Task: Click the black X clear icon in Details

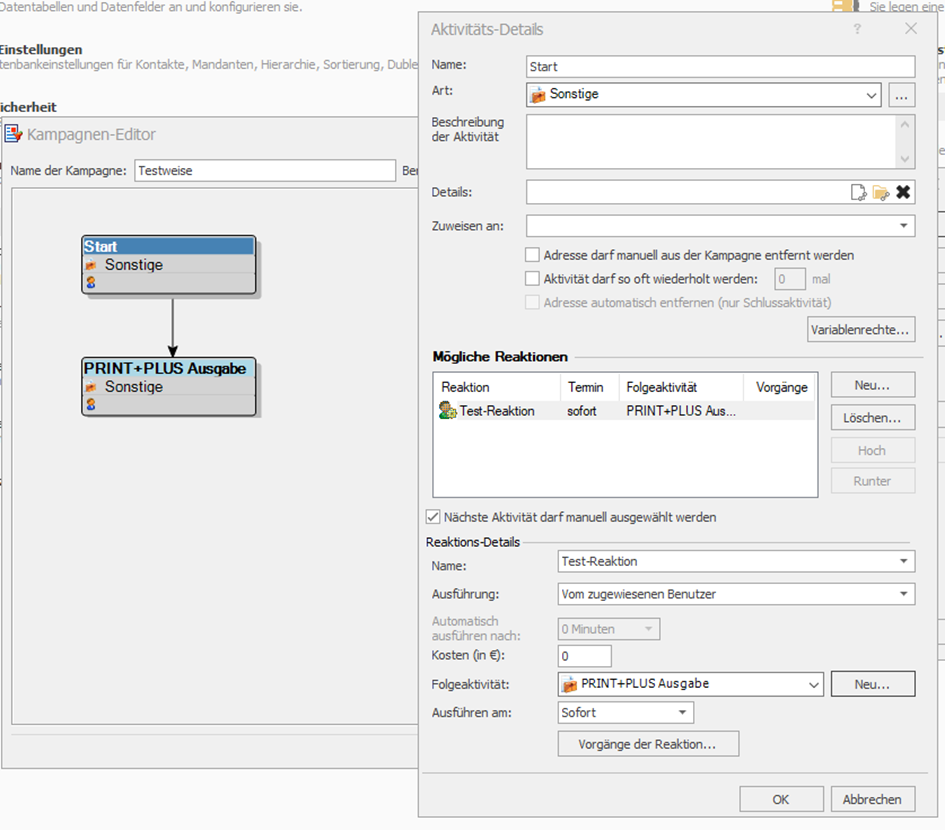Action: coord(903,192)
